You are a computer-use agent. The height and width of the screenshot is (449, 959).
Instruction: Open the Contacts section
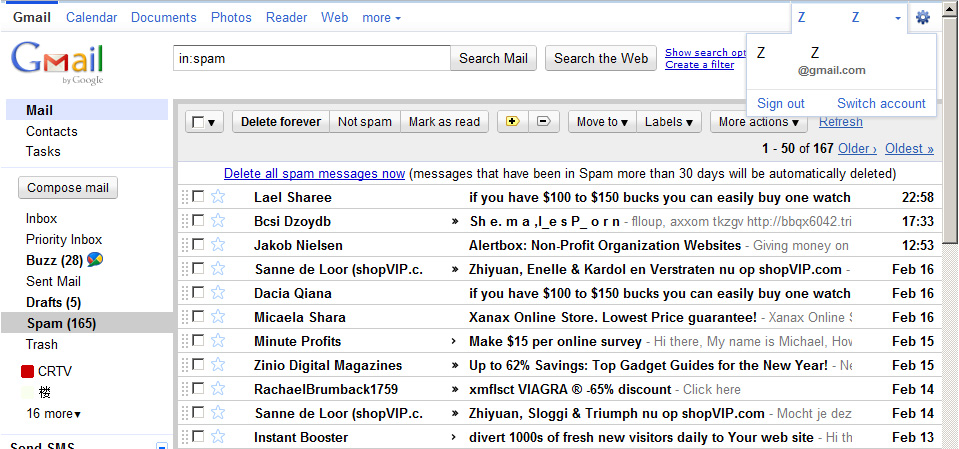(51, 132)
